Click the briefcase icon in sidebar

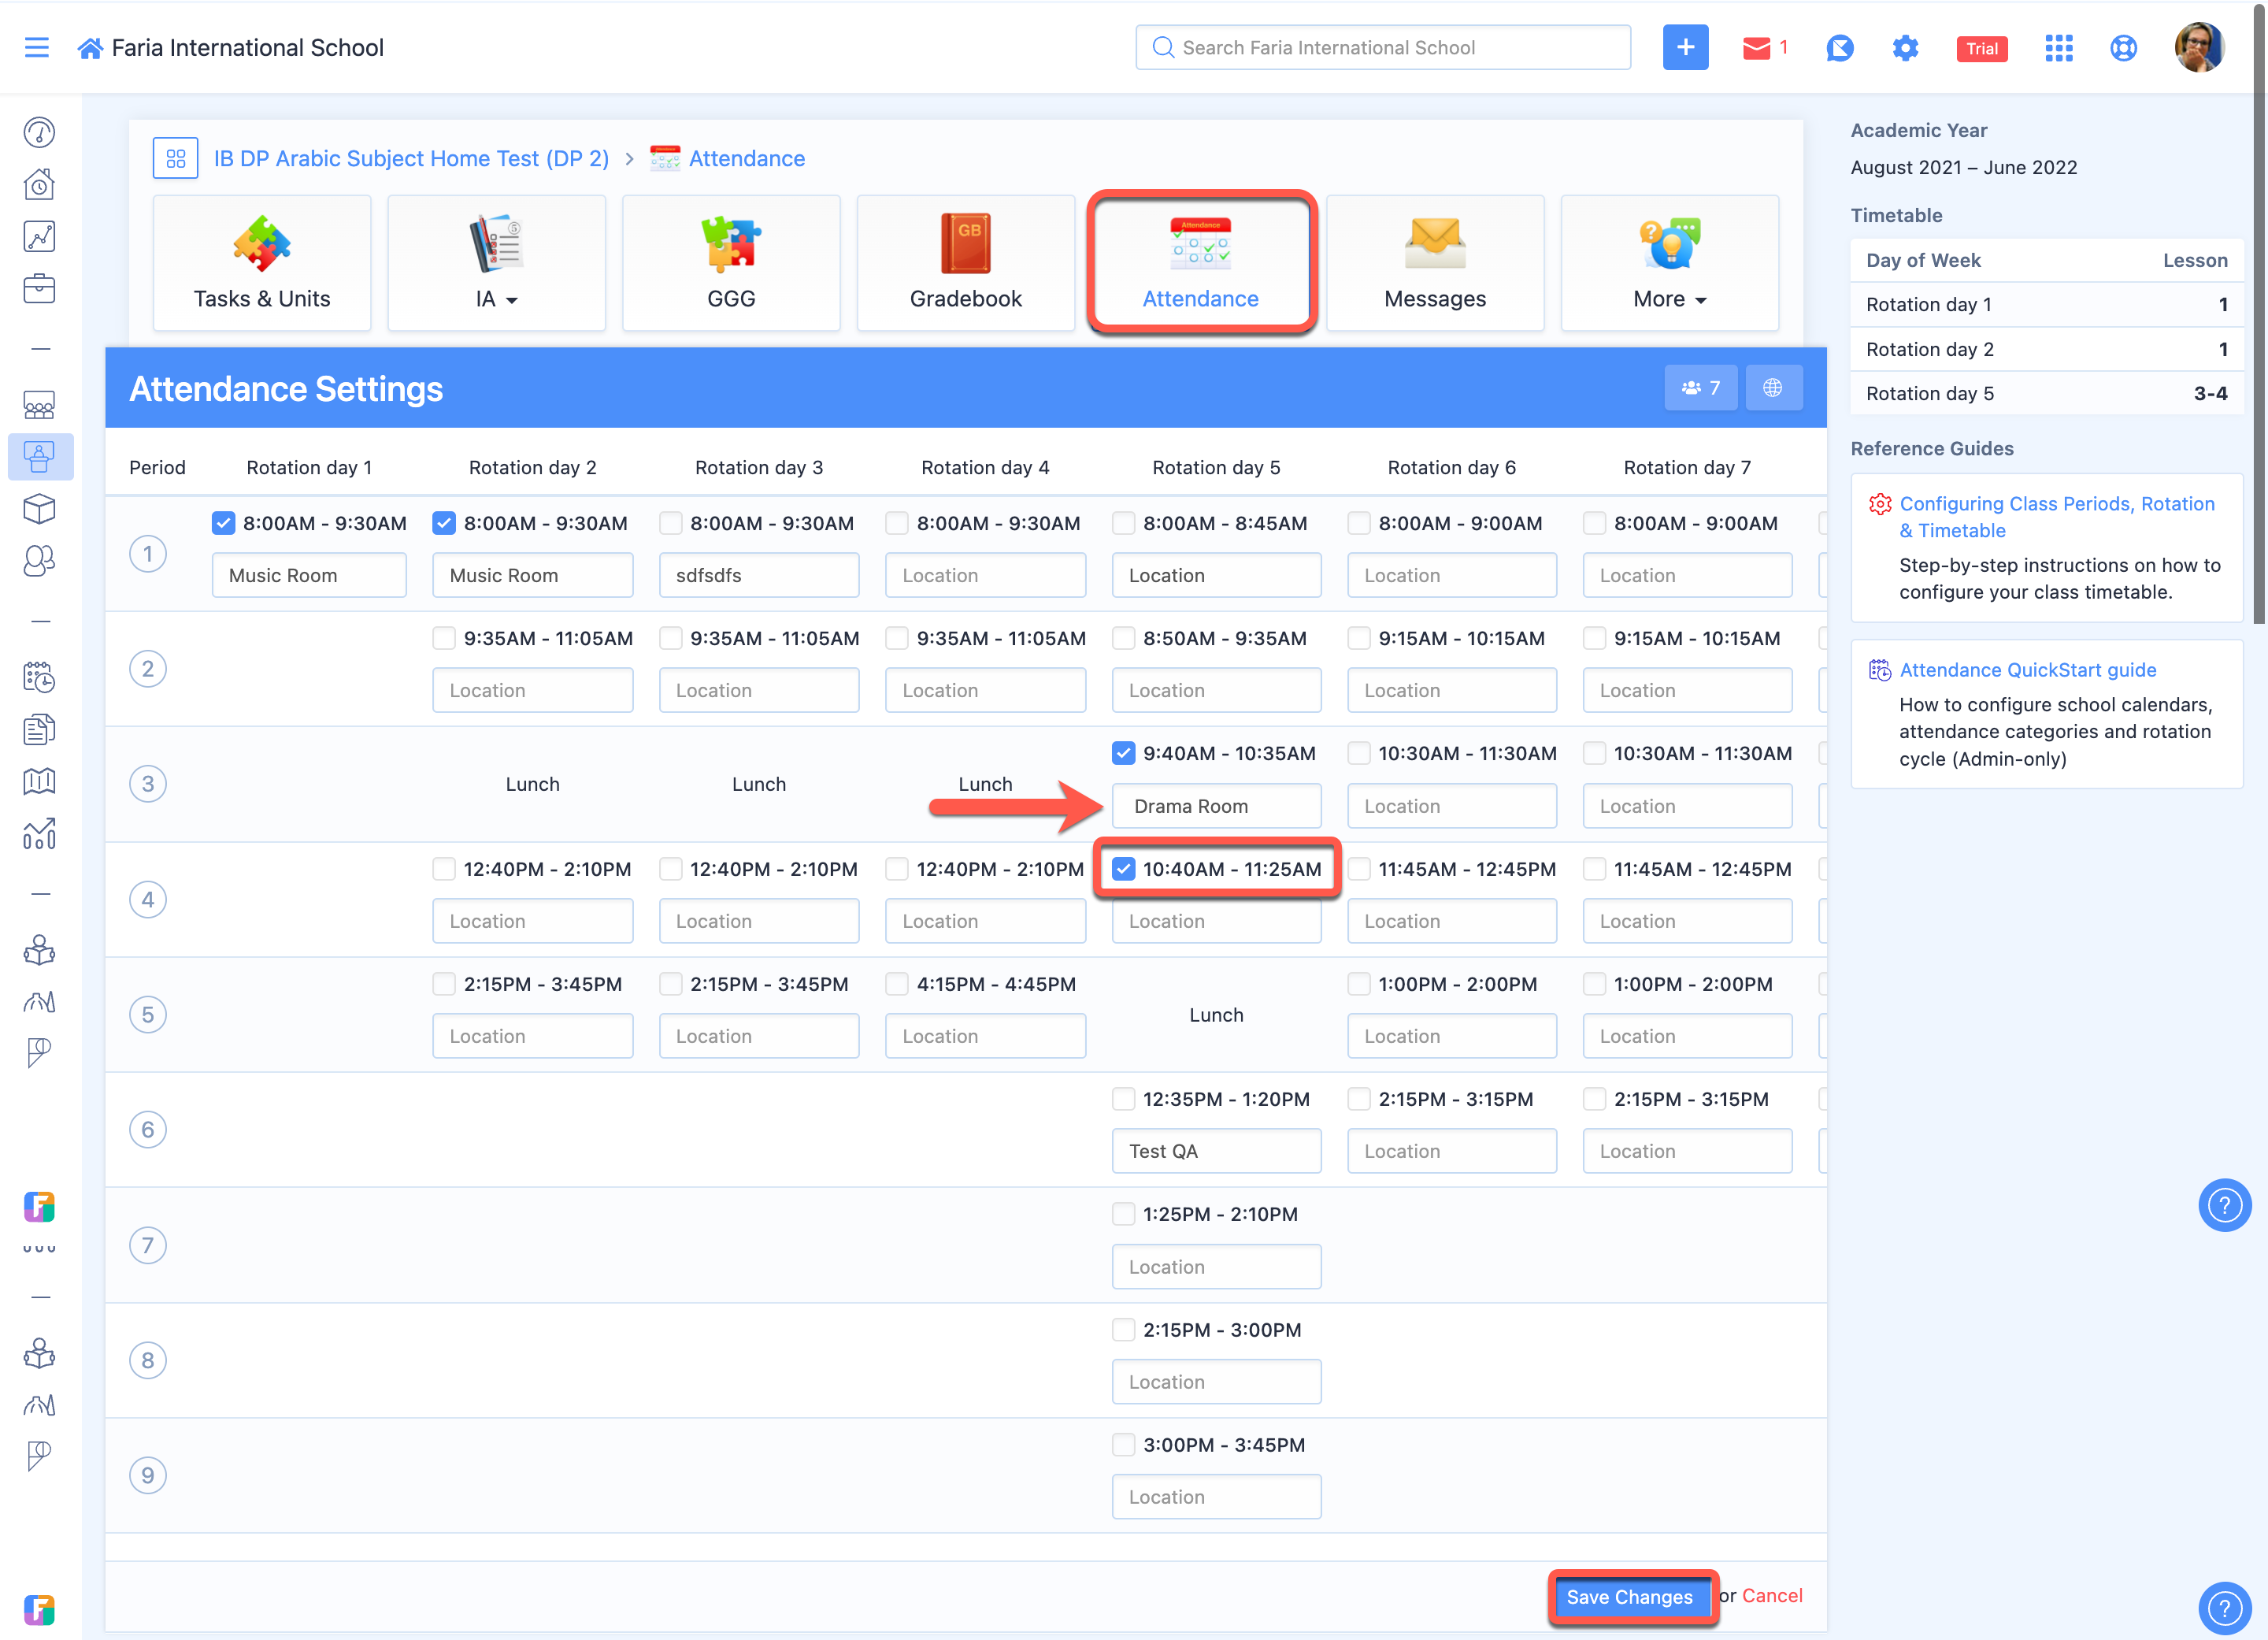pyautogui.click(x=39, y=289)
